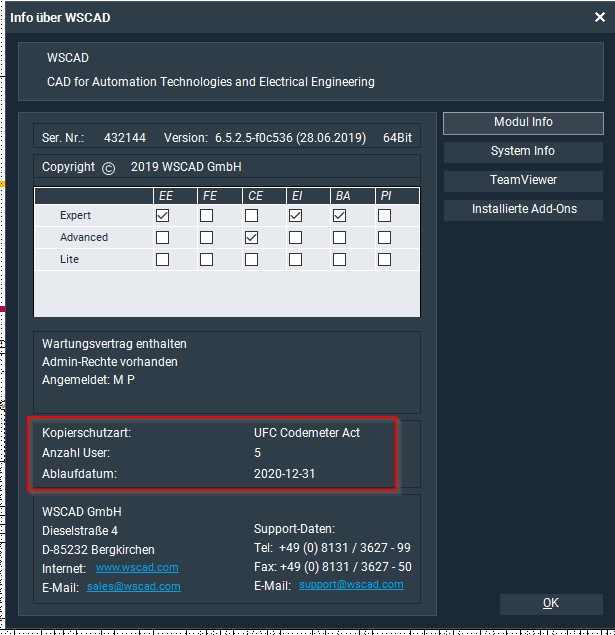This screenshot has height=635, width=615.
Task: Click the Wartungsvertrag enthalten line
Action: pos(114,344)
